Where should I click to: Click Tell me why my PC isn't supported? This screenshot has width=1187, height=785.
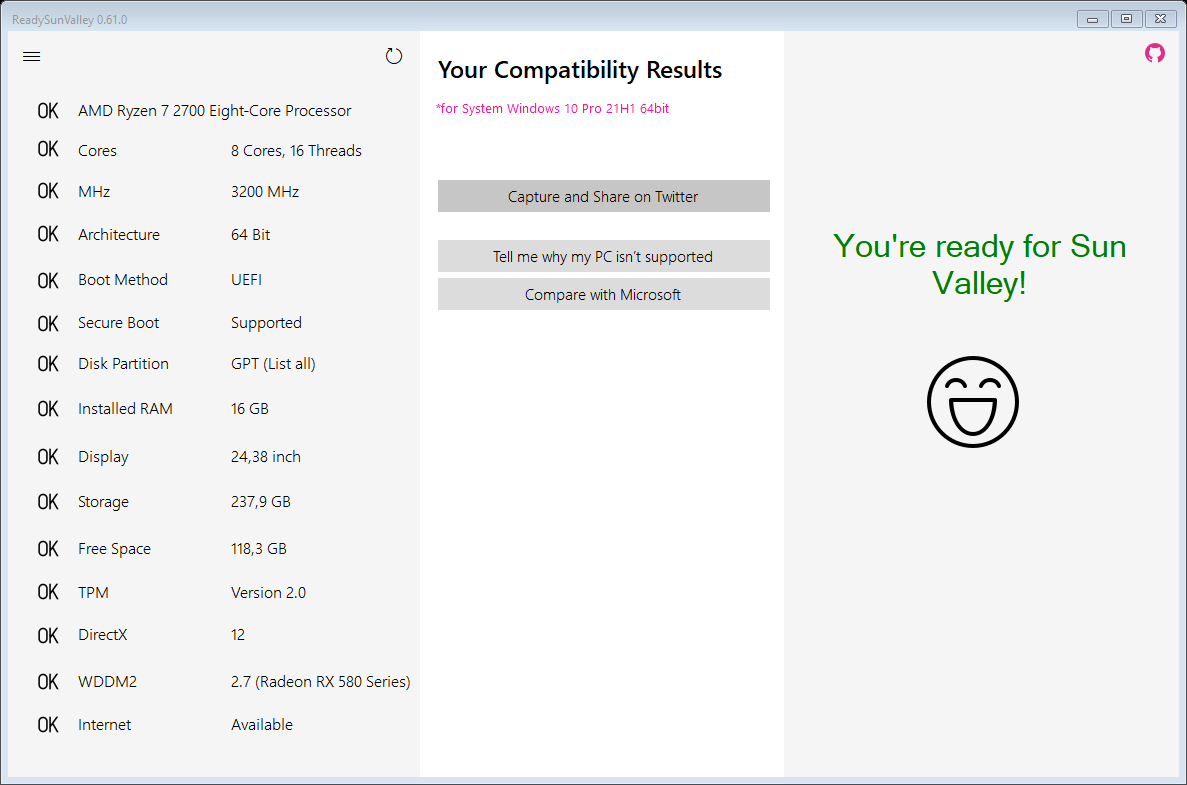pyautogui.click(x=603, y=257)
